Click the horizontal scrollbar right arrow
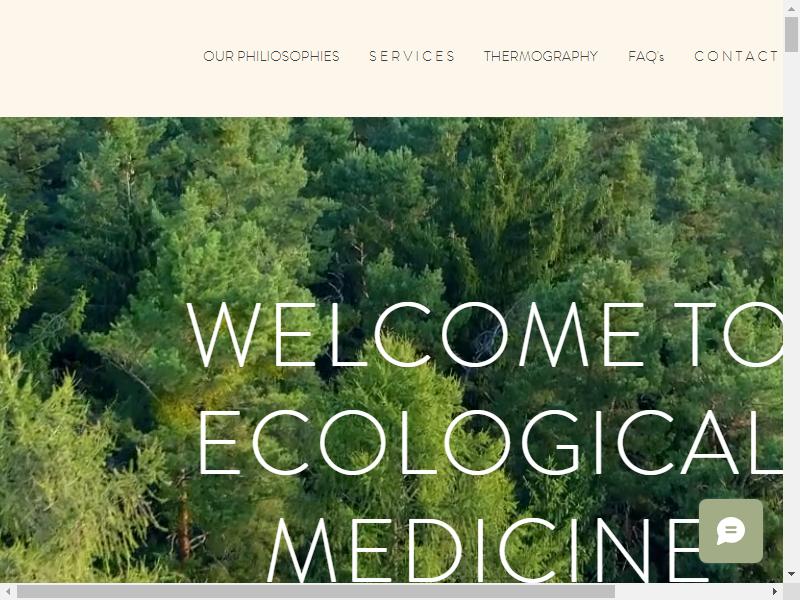Viewport: 800px width, 600px height. (x=775, y=591)
